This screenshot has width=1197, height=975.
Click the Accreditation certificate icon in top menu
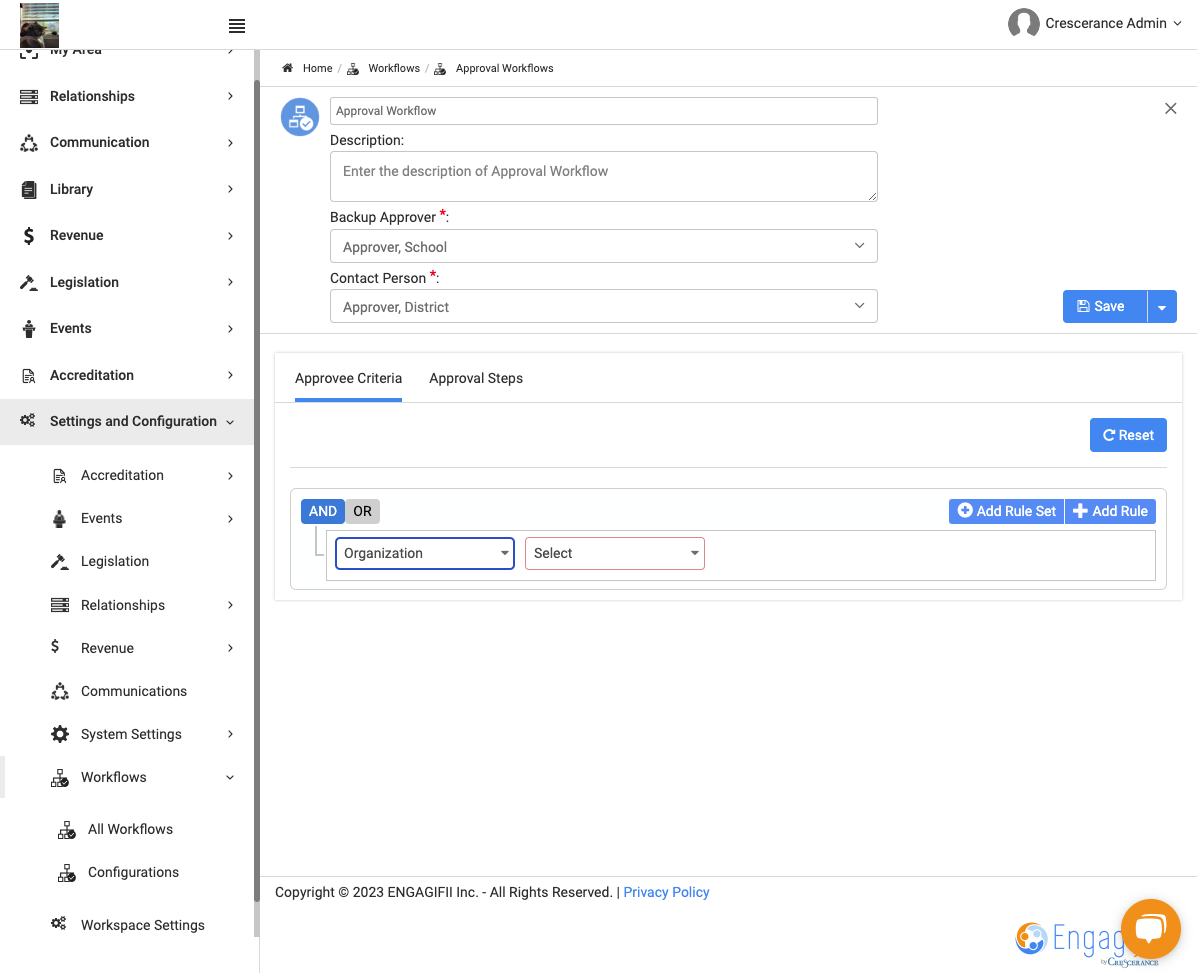[29, 376]
